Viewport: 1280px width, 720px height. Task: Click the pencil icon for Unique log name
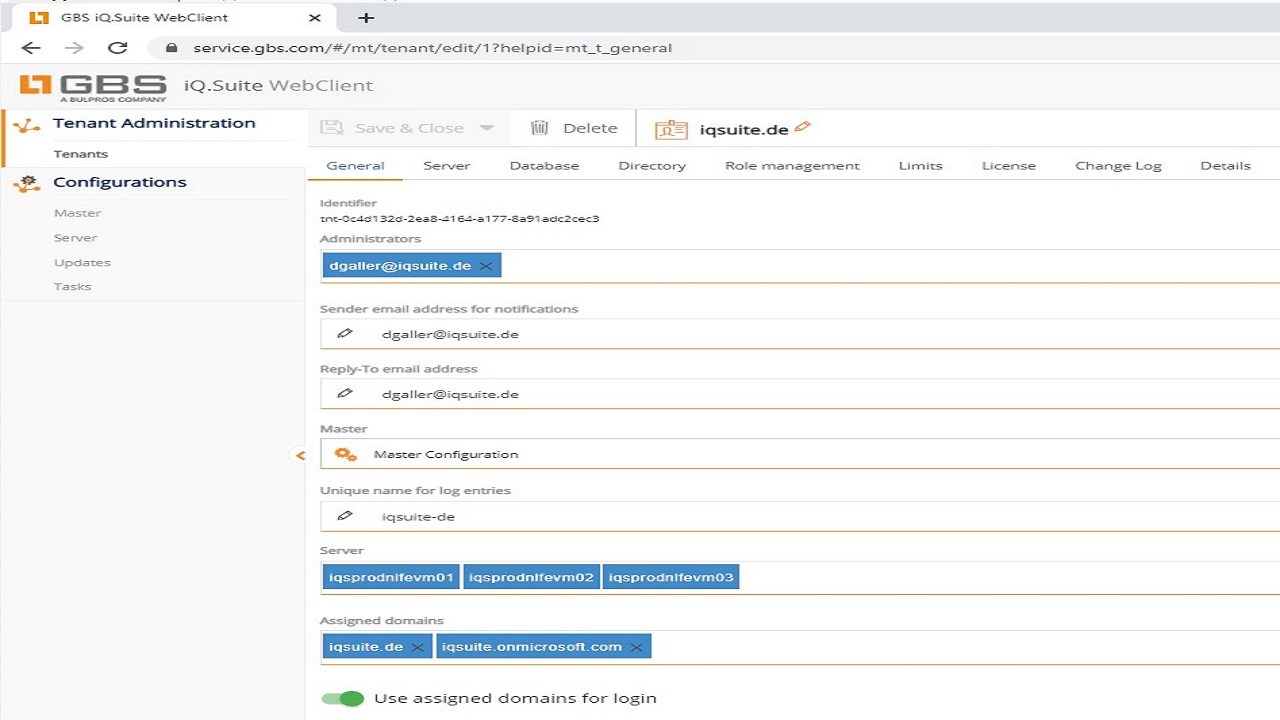click(345, 516)
